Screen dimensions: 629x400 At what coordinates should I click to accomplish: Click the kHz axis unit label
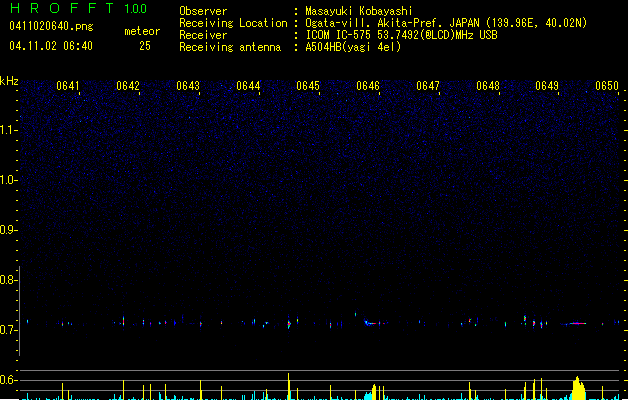pyautogui.click(x=9, y=81)
